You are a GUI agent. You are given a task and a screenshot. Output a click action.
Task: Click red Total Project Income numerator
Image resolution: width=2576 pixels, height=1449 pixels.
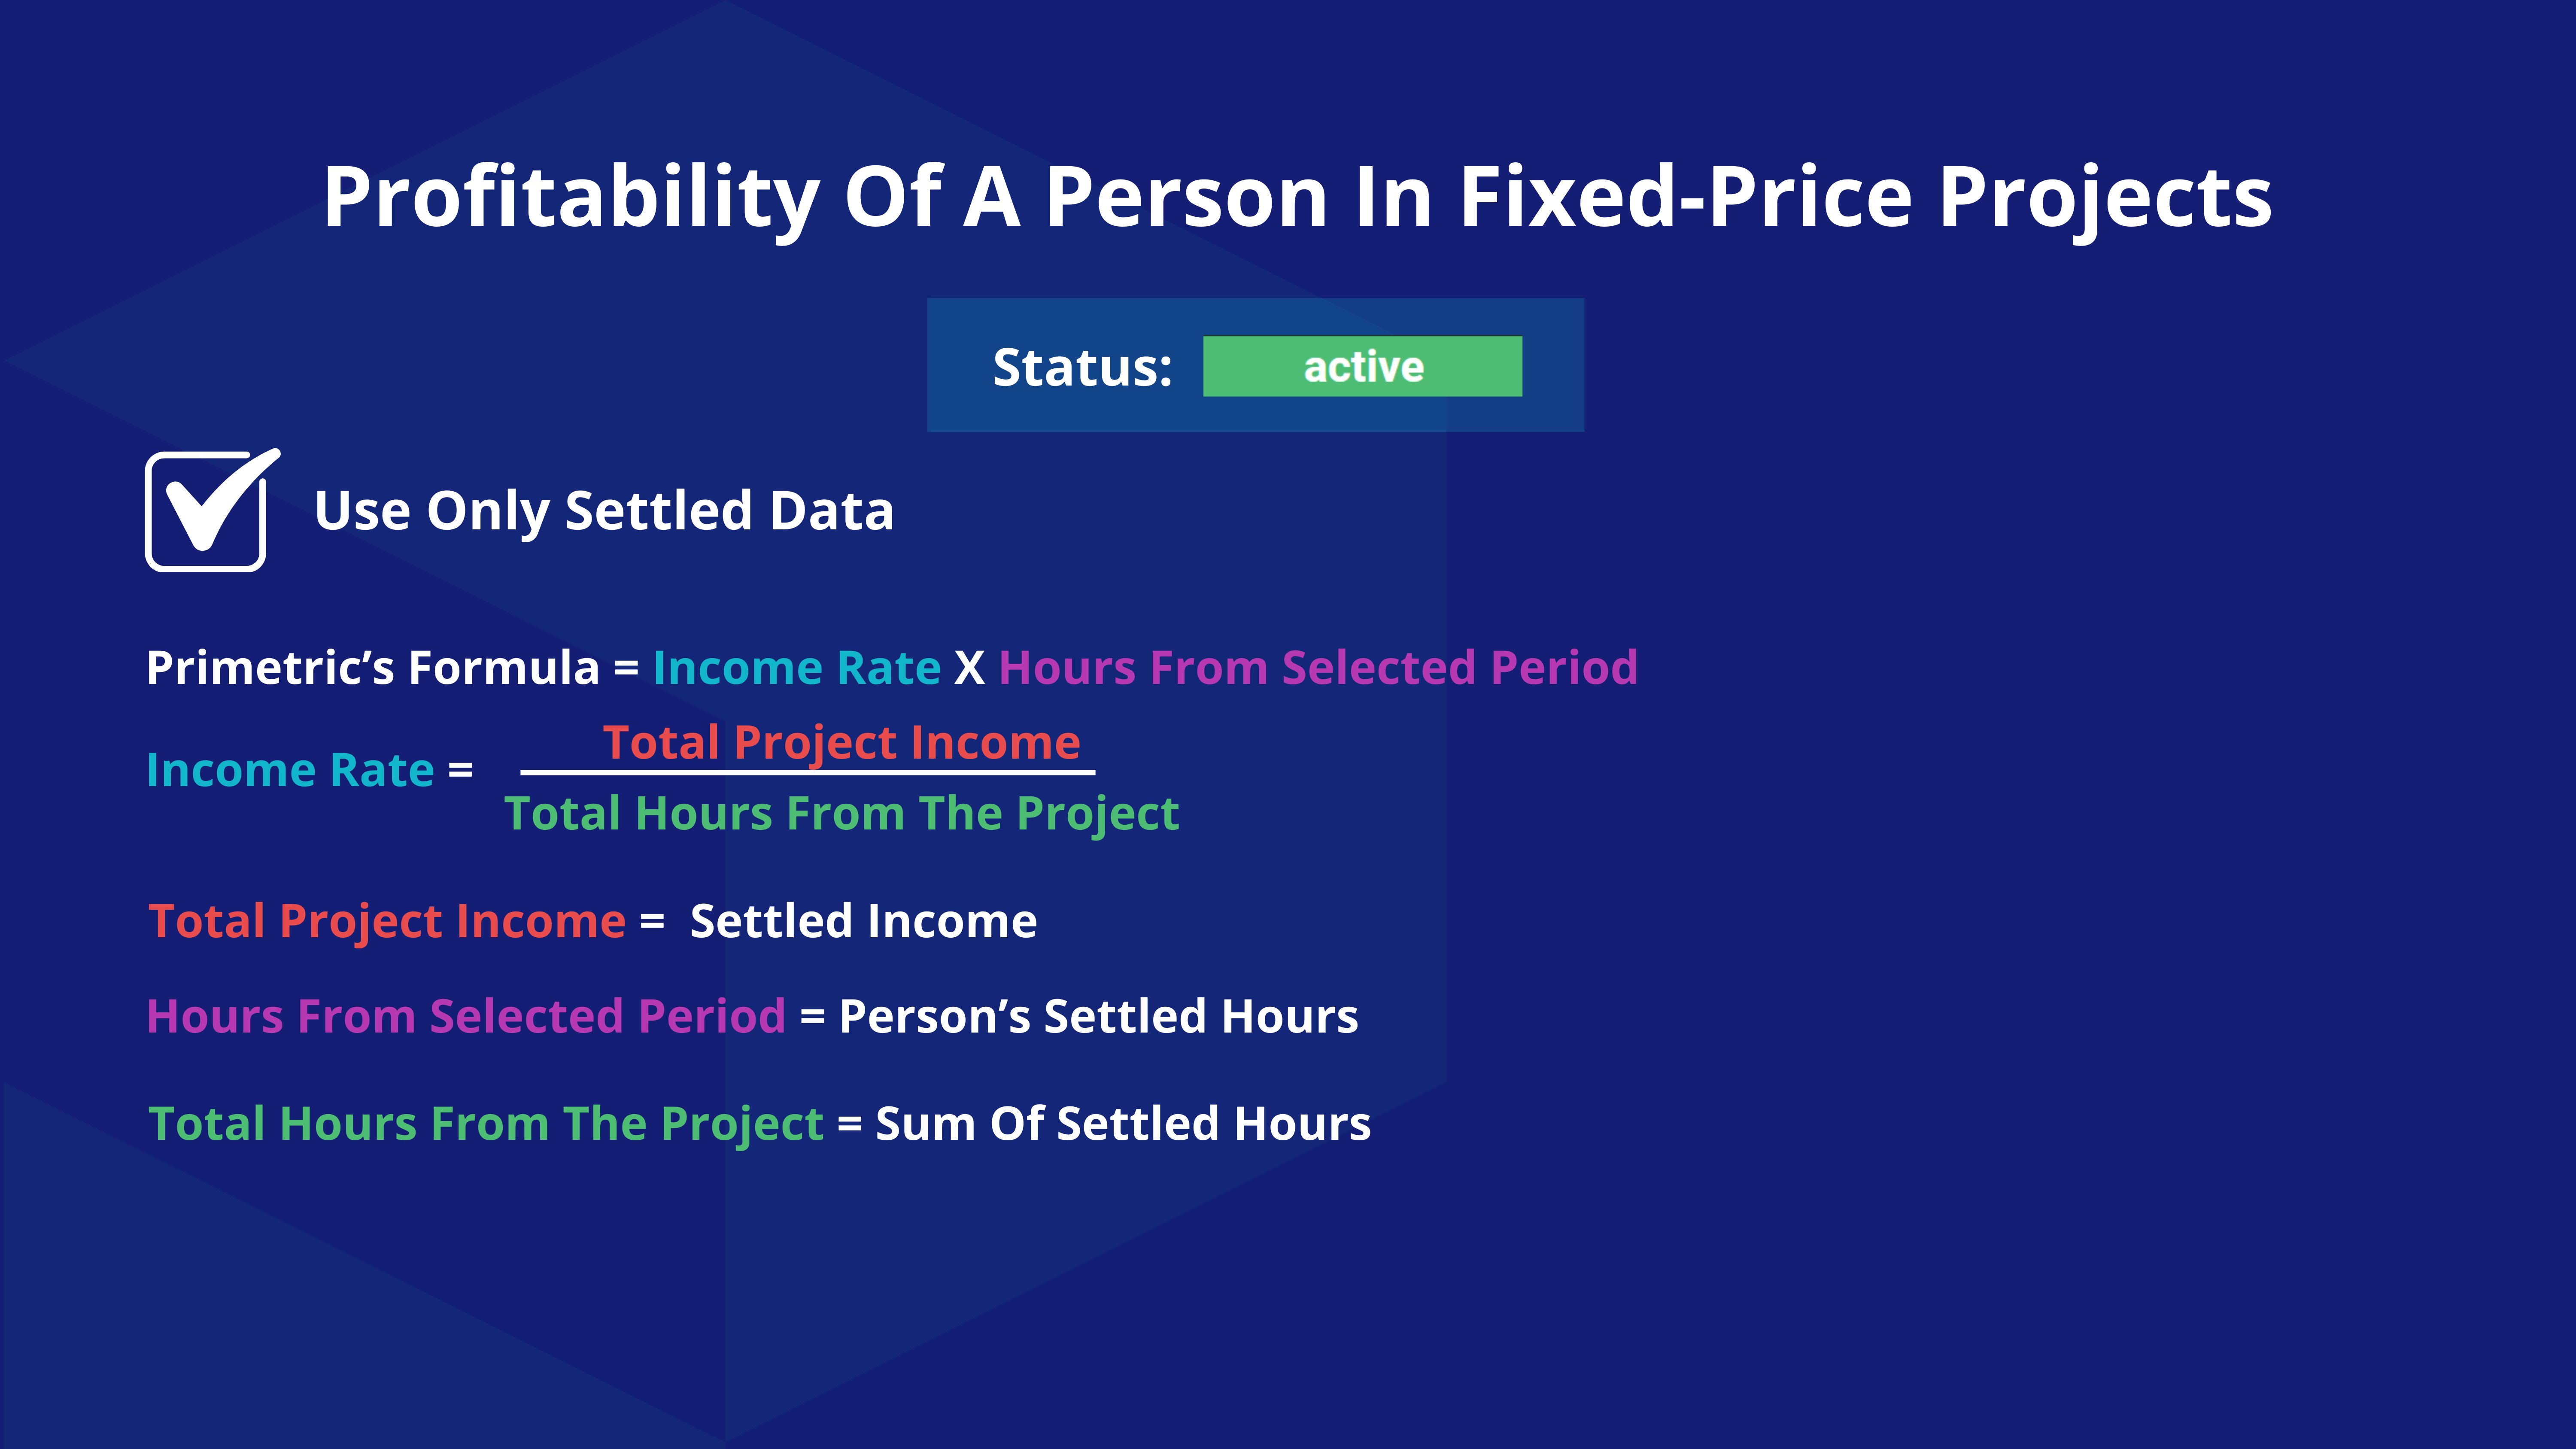click(x=842, y=743)
